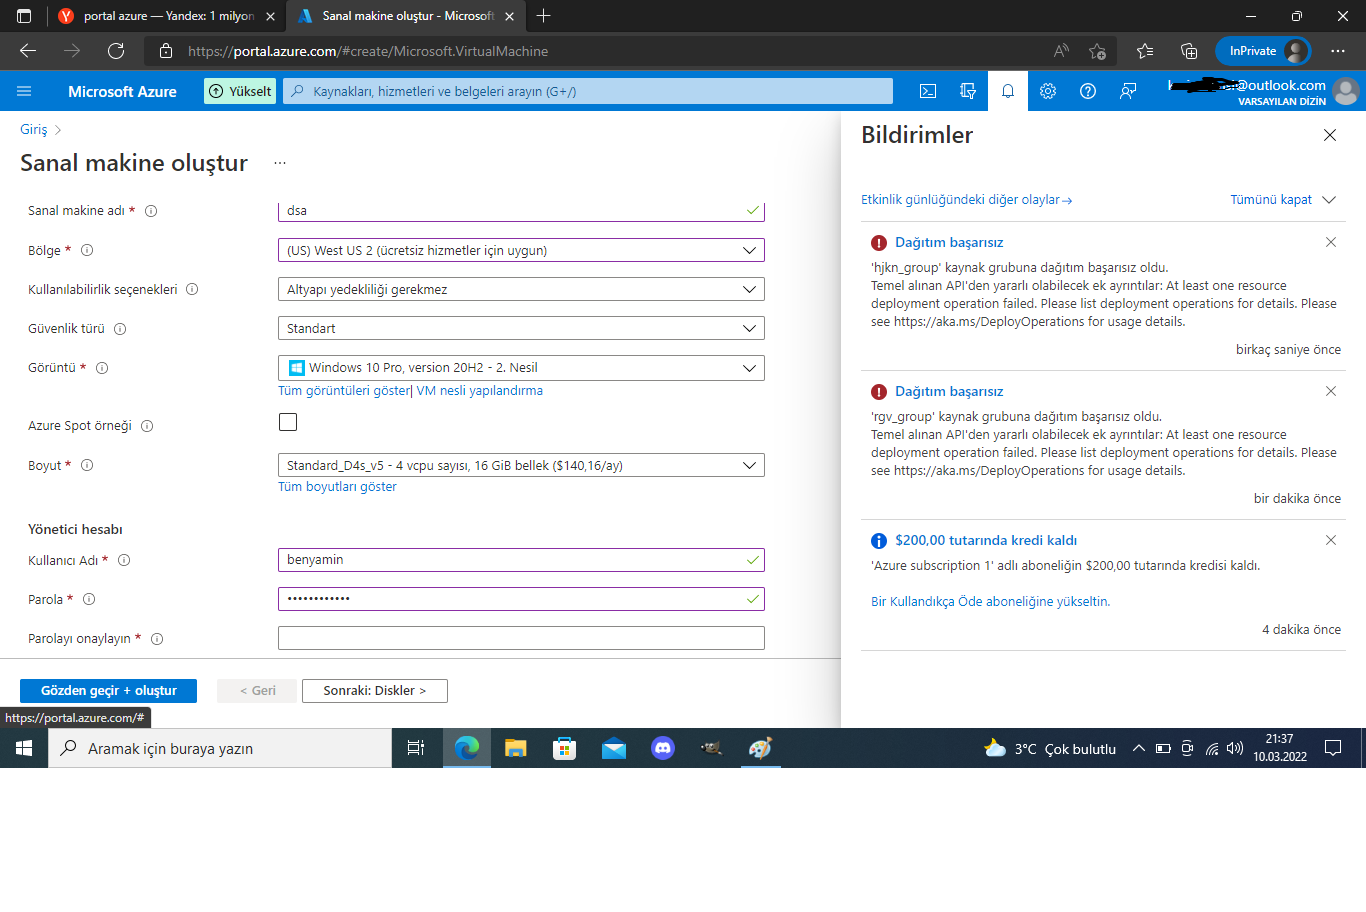Open the Azure portal hamburger menu
The width and height of the screenshot is (1366, 912).
tap(24, 91)
